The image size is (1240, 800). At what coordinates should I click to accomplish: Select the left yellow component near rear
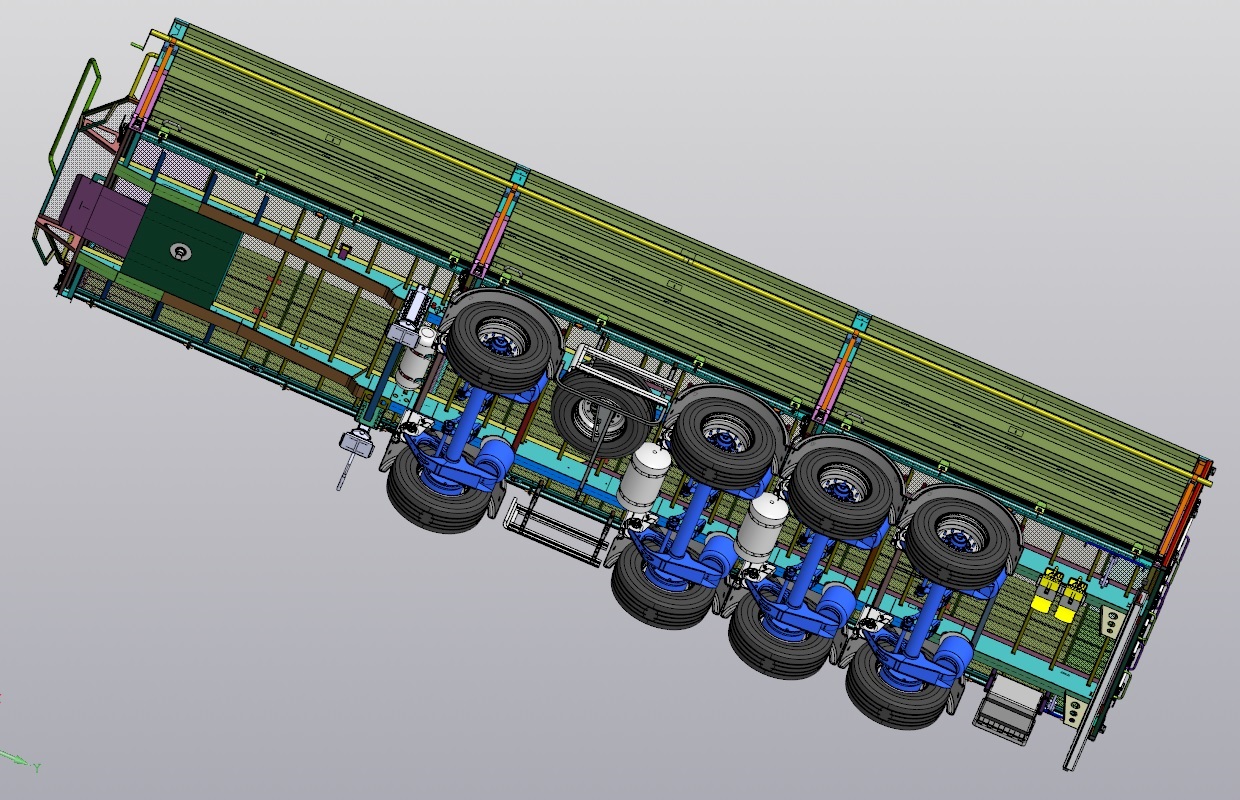(1044, 593)
